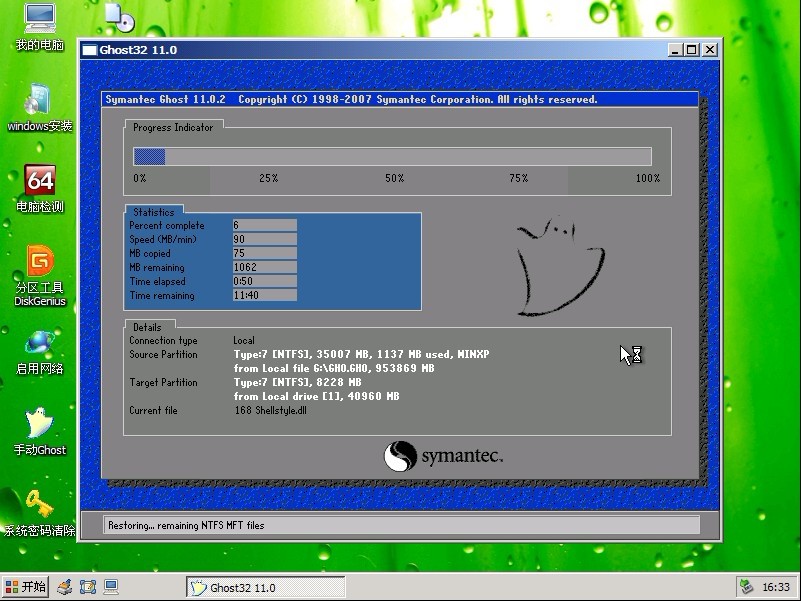Click the edit quick launch icon on taskbar
The width and height of the screenshot is (801, 601).
coord(88,587)
